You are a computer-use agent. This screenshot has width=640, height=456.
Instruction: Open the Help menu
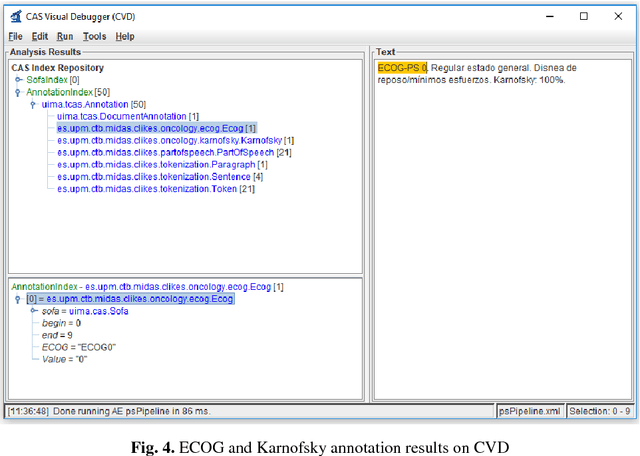point(124,36)
